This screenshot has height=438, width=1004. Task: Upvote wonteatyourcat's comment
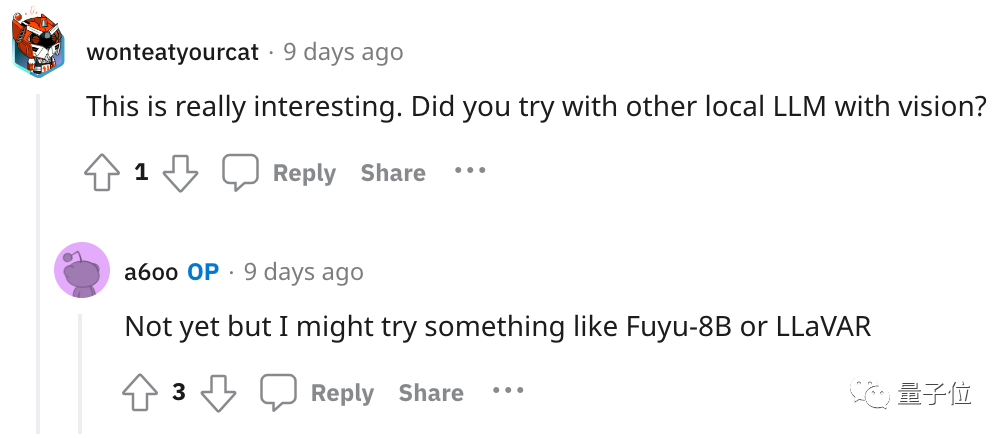tap(102, 173)
